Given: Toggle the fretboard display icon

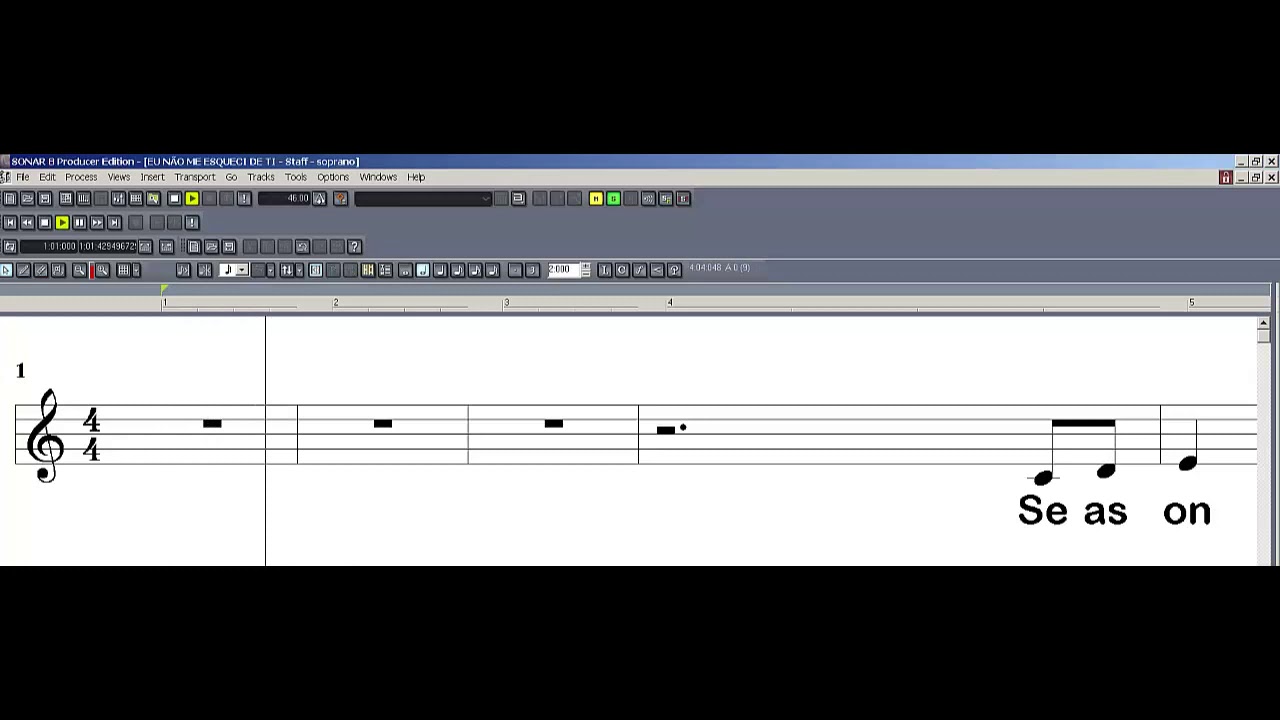Looking at the screenshot, I should 368,270.
